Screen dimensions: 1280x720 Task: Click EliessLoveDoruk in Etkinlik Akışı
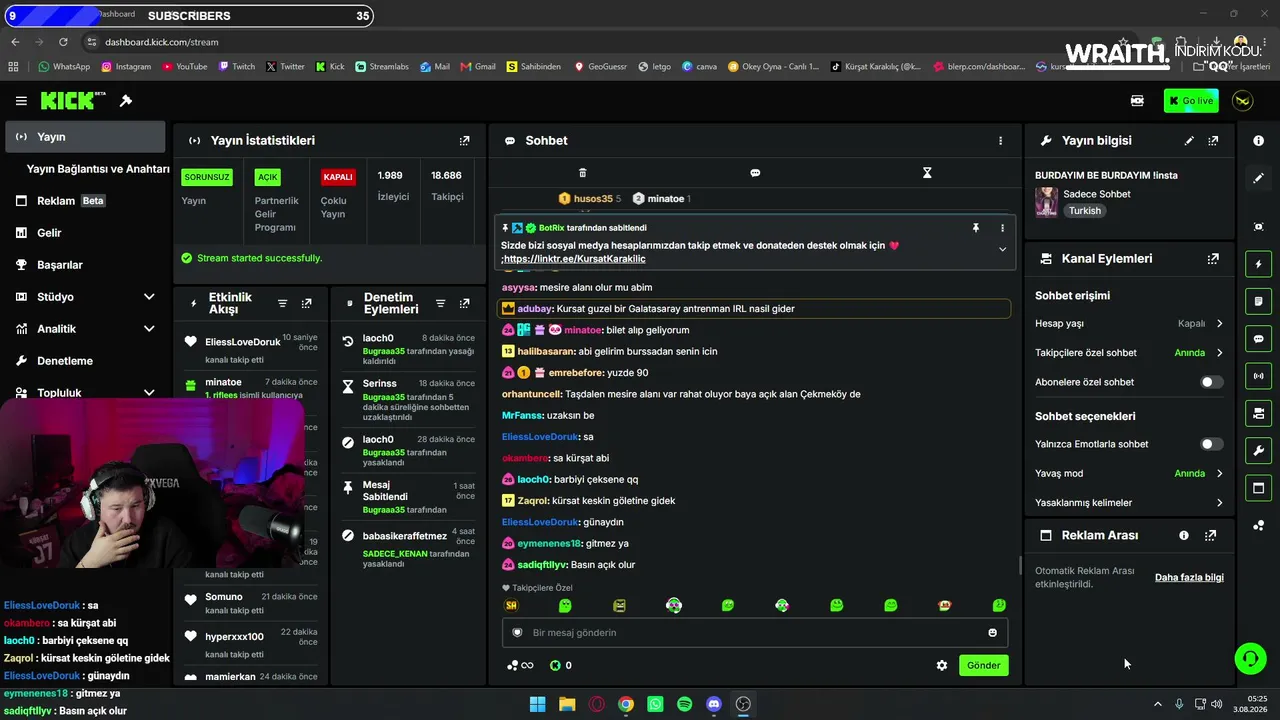[243, 342]
